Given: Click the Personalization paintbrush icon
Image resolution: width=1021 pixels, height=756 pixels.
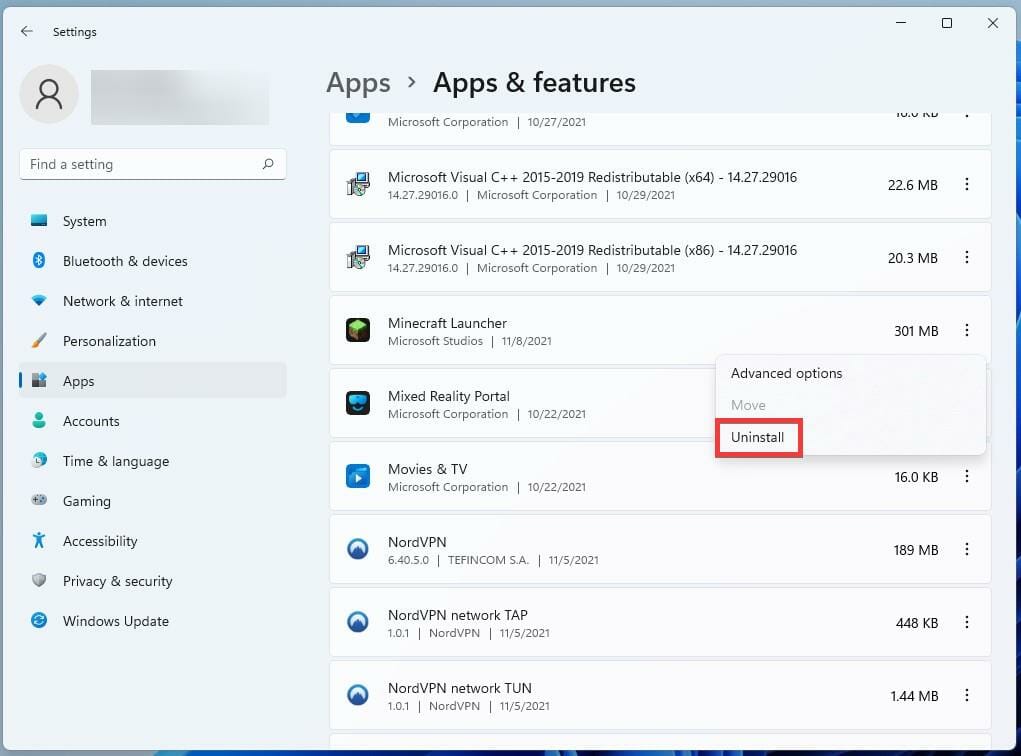Looking at the screenshot, I should coord(39,341).
